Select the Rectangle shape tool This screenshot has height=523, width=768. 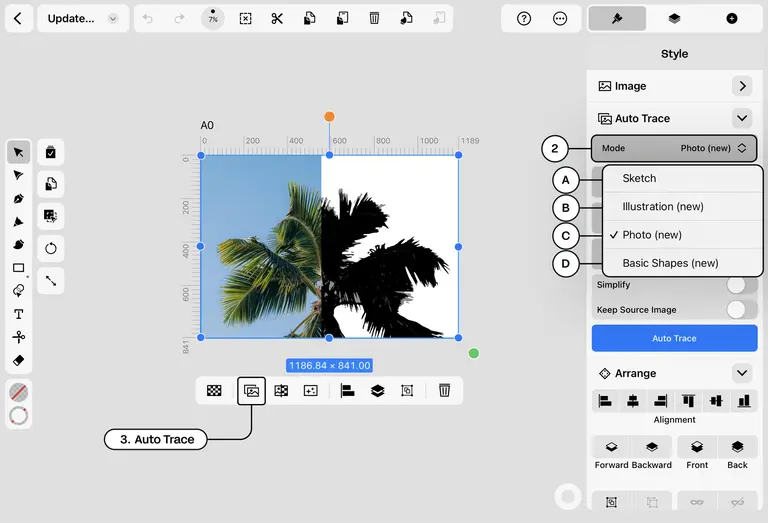coord(19,268)
